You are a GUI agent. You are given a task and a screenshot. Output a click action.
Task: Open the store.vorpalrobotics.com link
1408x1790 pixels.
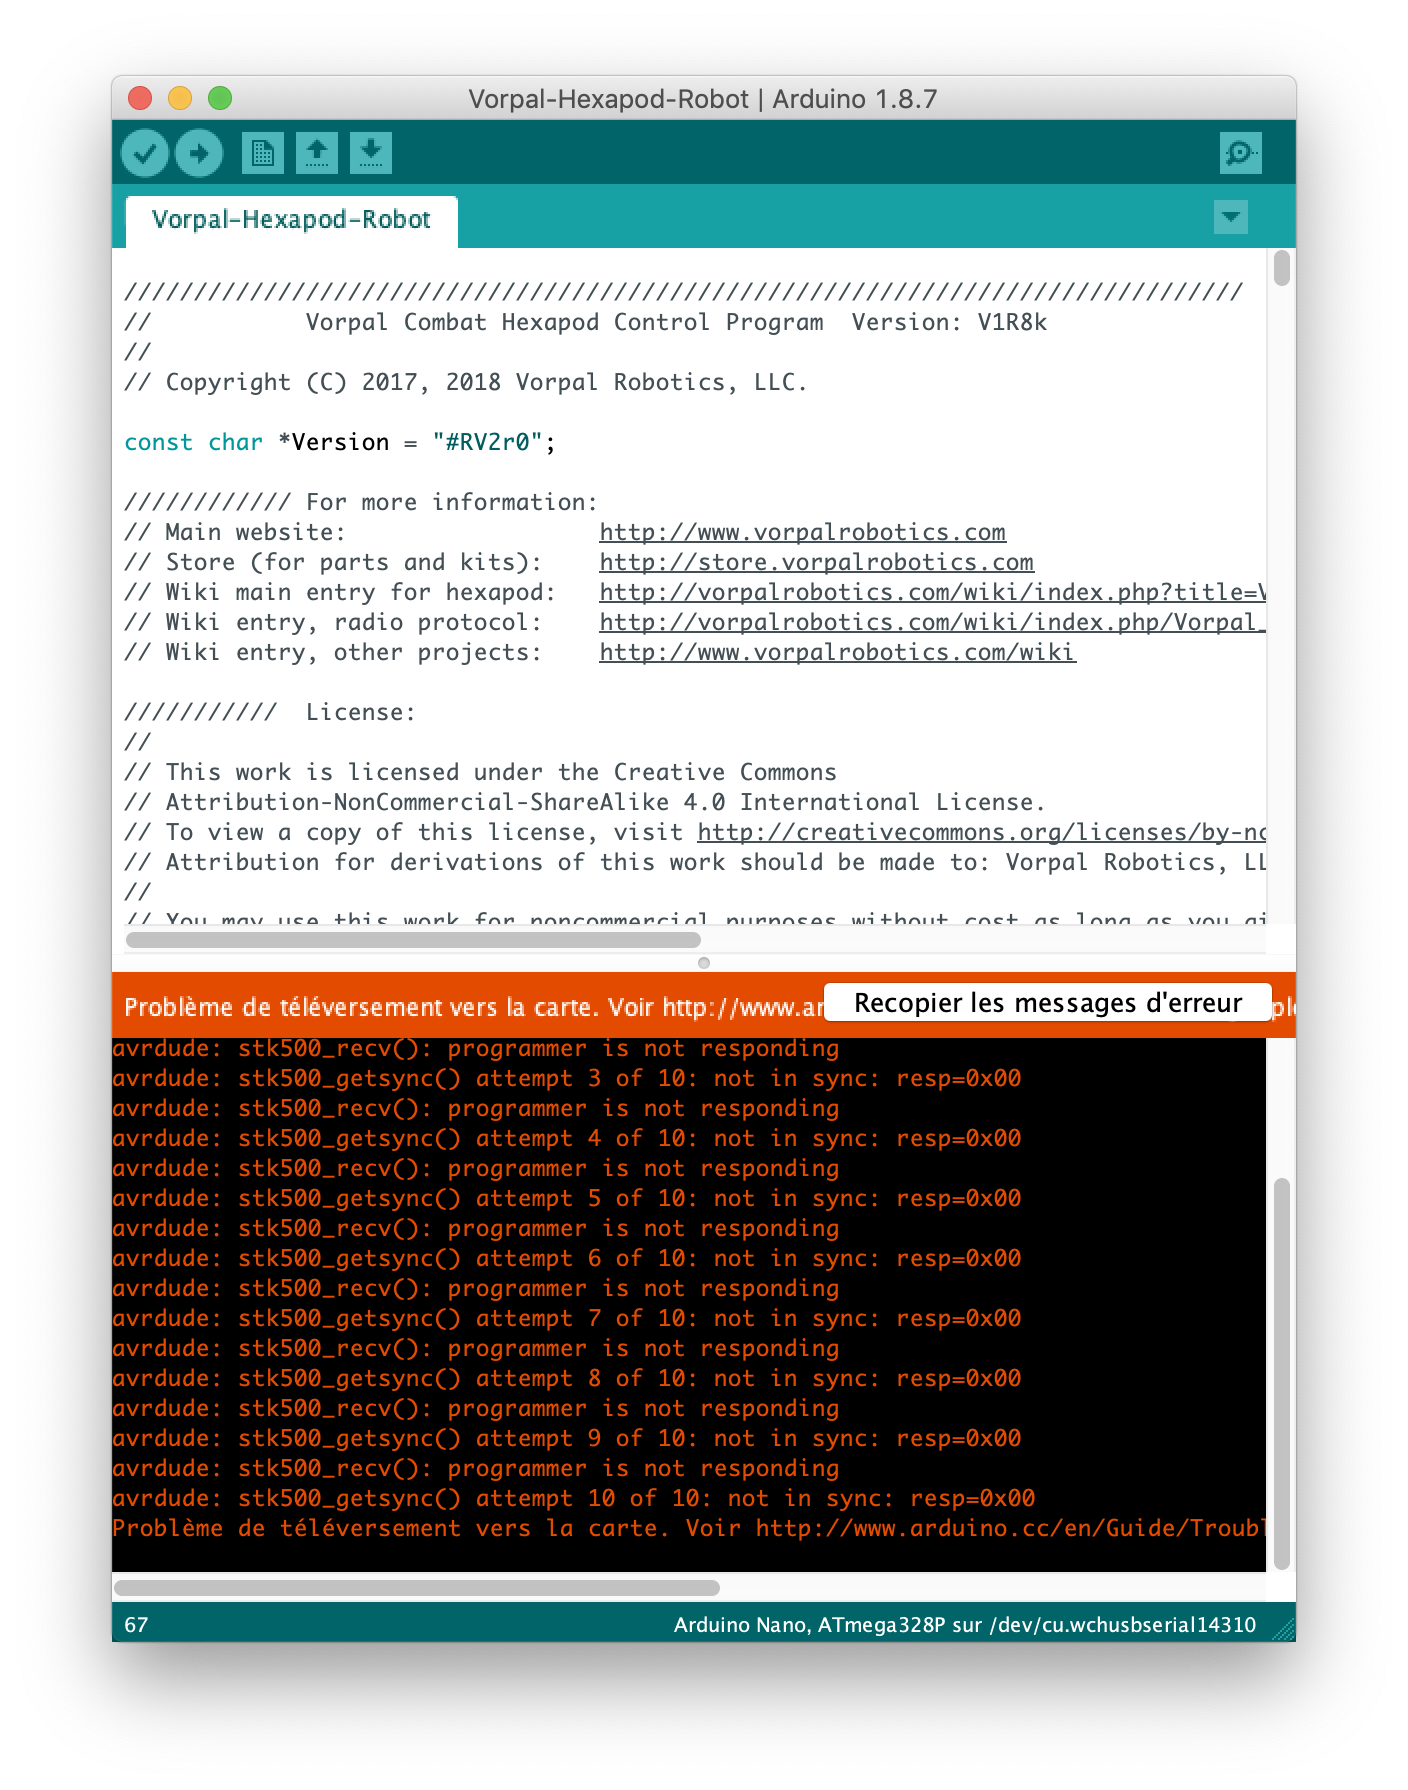pyautogui.click(x=816, y=562)
